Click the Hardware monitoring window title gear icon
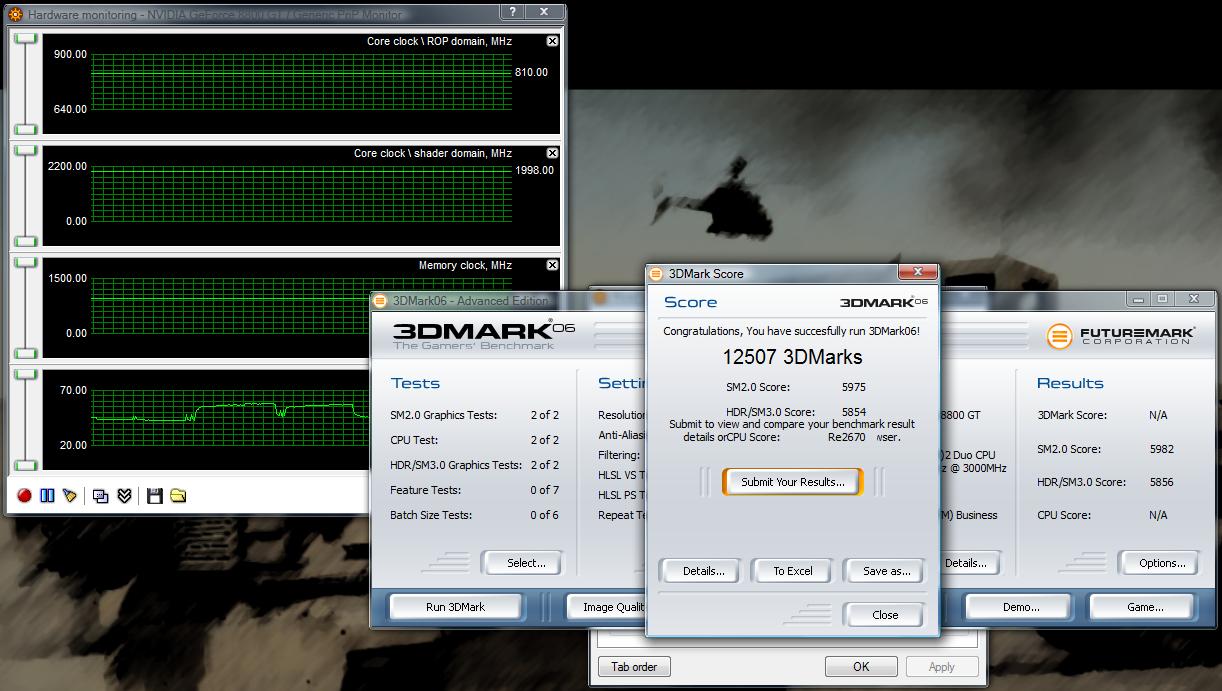This screenshot has height=691, width=1222. pyautogui.click(x=15, y=14)
